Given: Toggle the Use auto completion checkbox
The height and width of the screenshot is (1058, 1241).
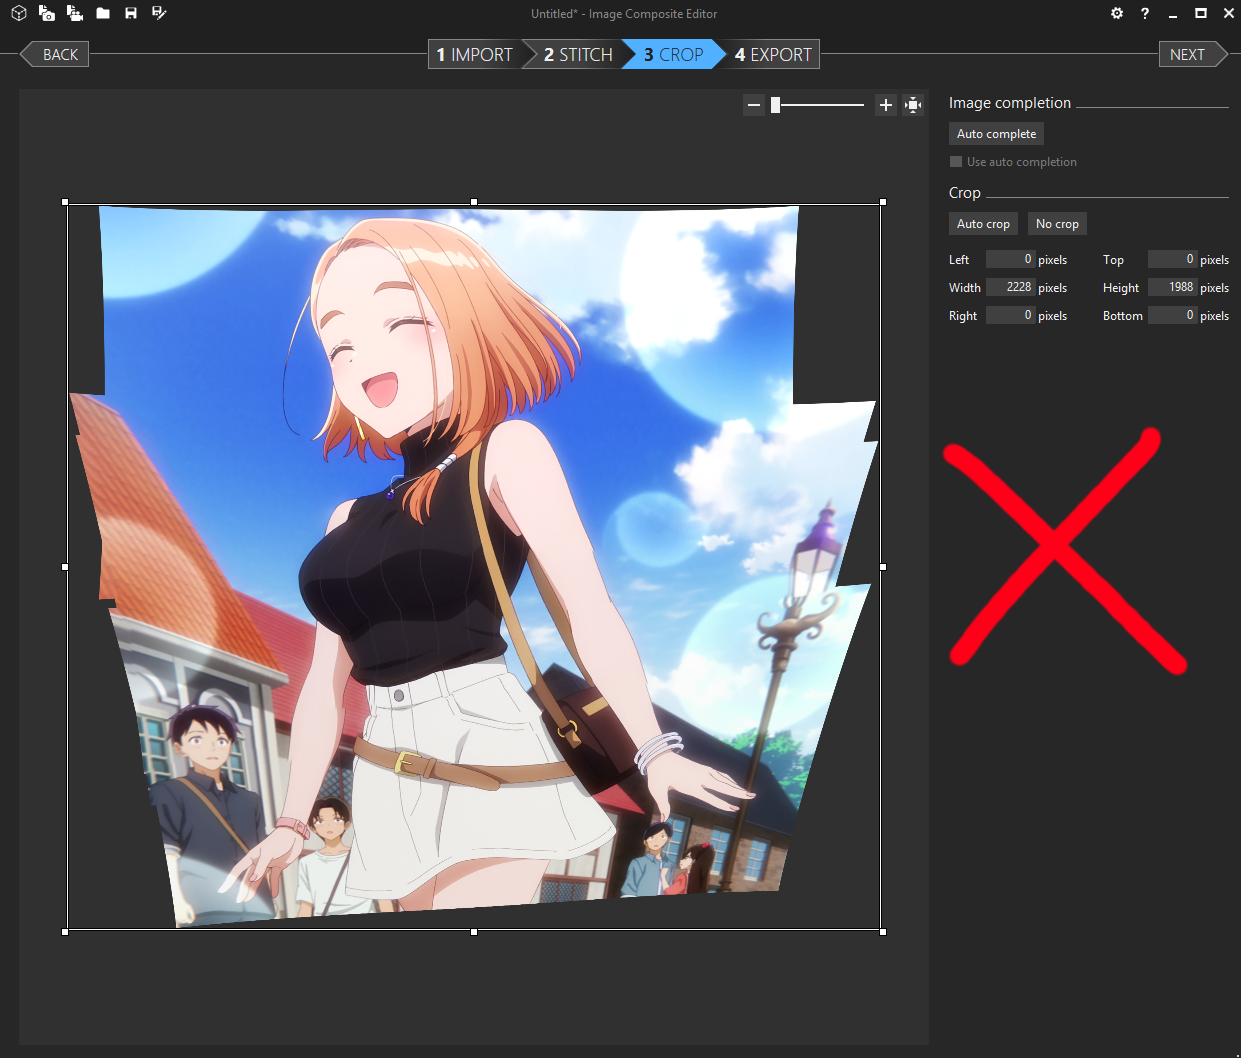Looking at the screenshot, I should pos(956,161).
